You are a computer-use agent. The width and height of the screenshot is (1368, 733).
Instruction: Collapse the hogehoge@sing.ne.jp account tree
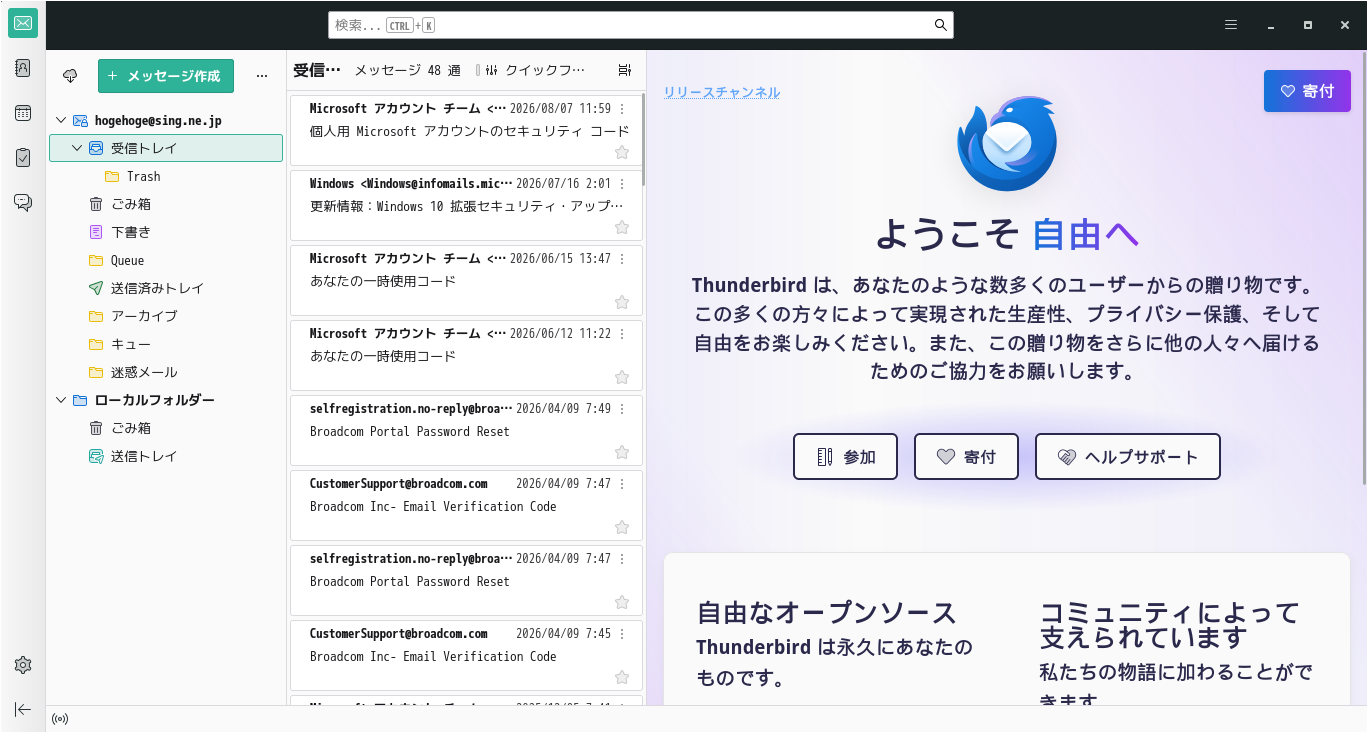click(x=62, y=120)
